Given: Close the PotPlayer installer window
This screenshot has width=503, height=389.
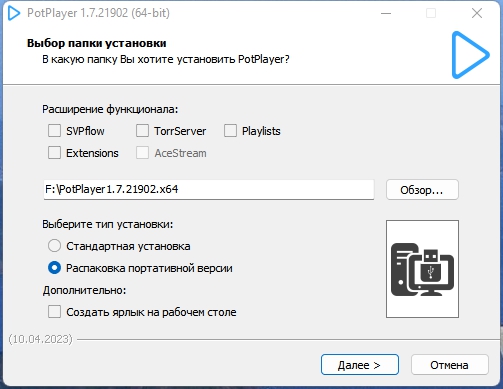Looking at the screenshot, I should (x=477, y=13).
